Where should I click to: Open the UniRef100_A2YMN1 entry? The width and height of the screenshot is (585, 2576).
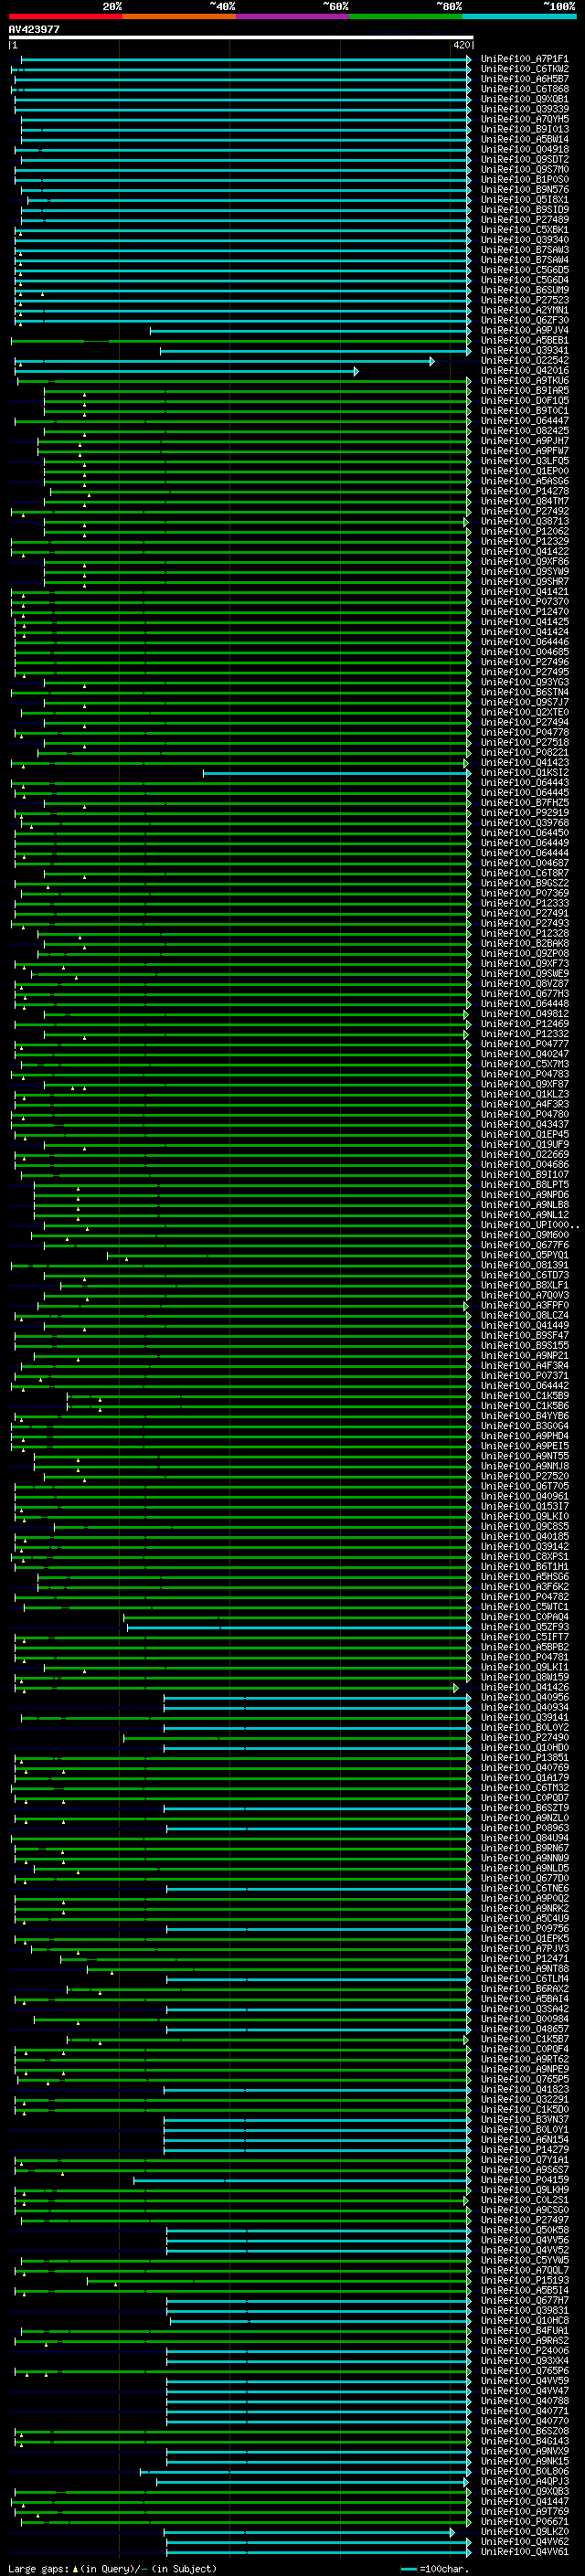point(524,310)
